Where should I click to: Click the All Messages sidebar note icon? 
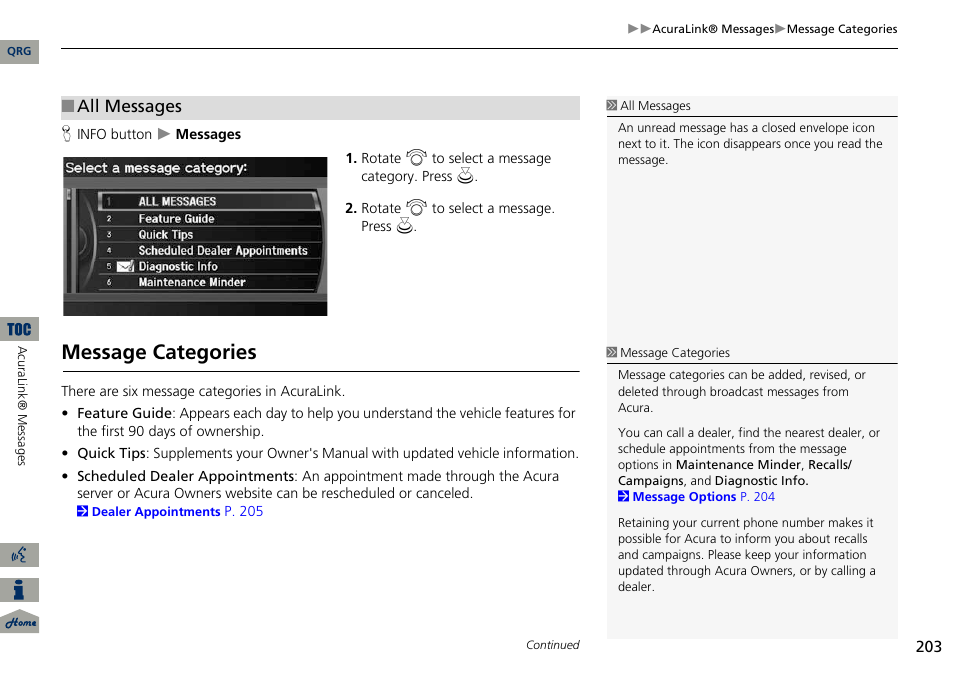coord(611,105)
